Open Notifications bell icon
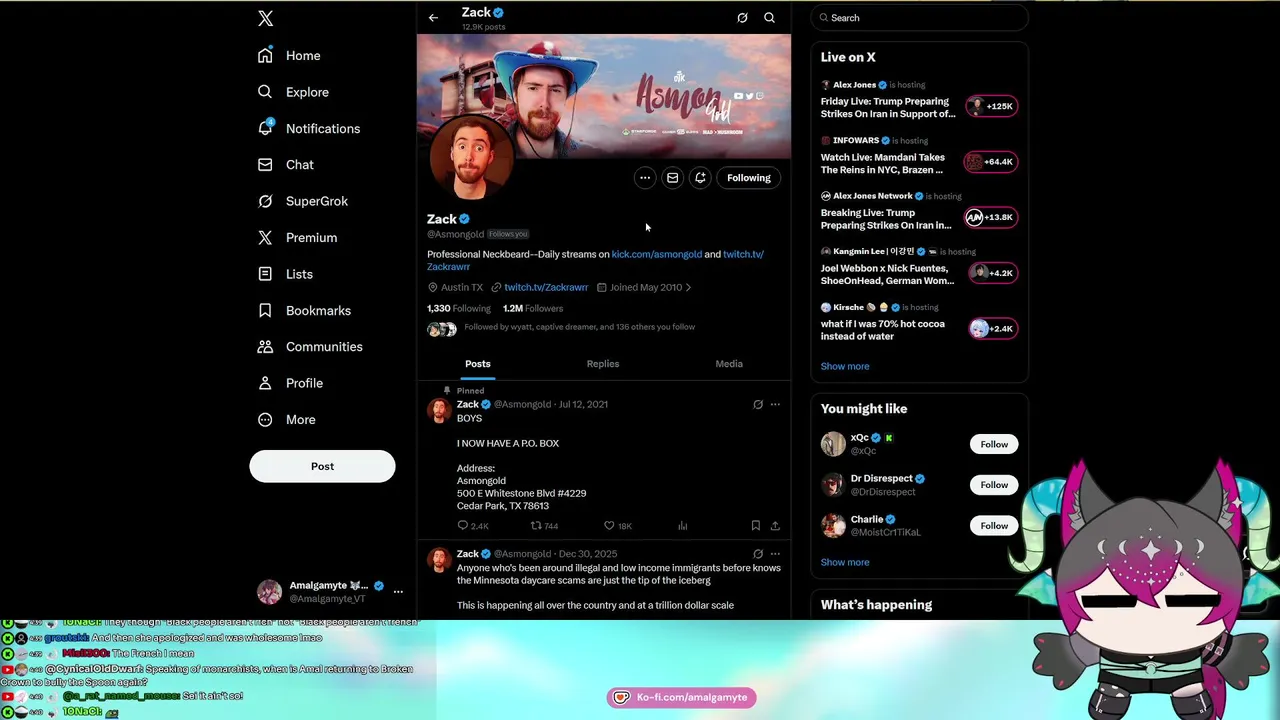 tap(265, 128)
